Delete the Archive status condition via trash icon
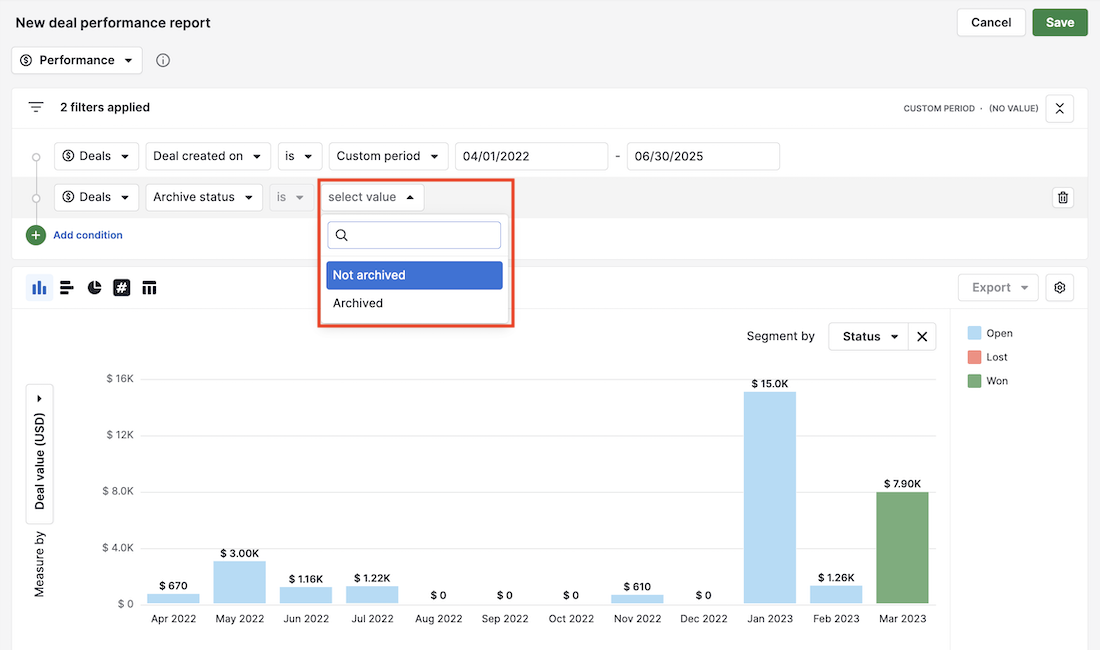 [x=1063, y=198]
